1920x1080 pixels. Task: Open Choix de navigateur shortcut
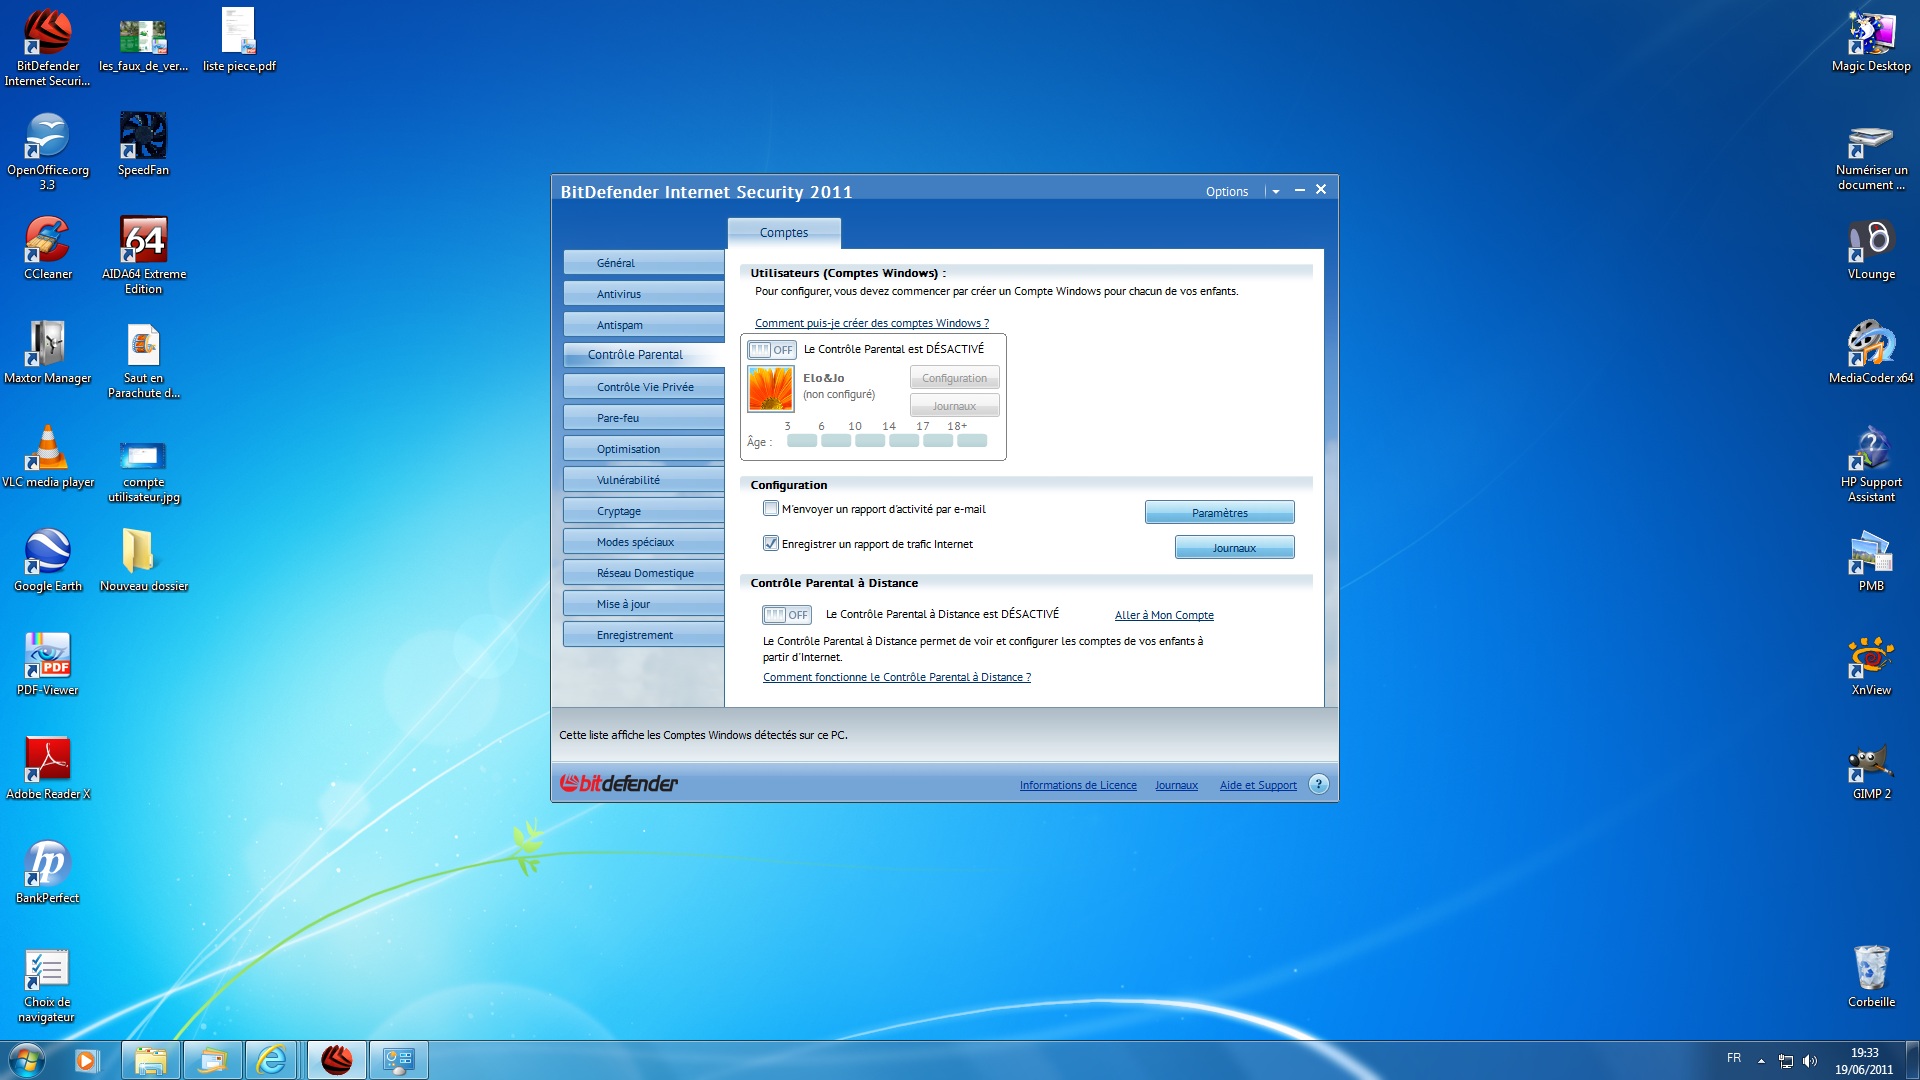(x=48, y=983)
